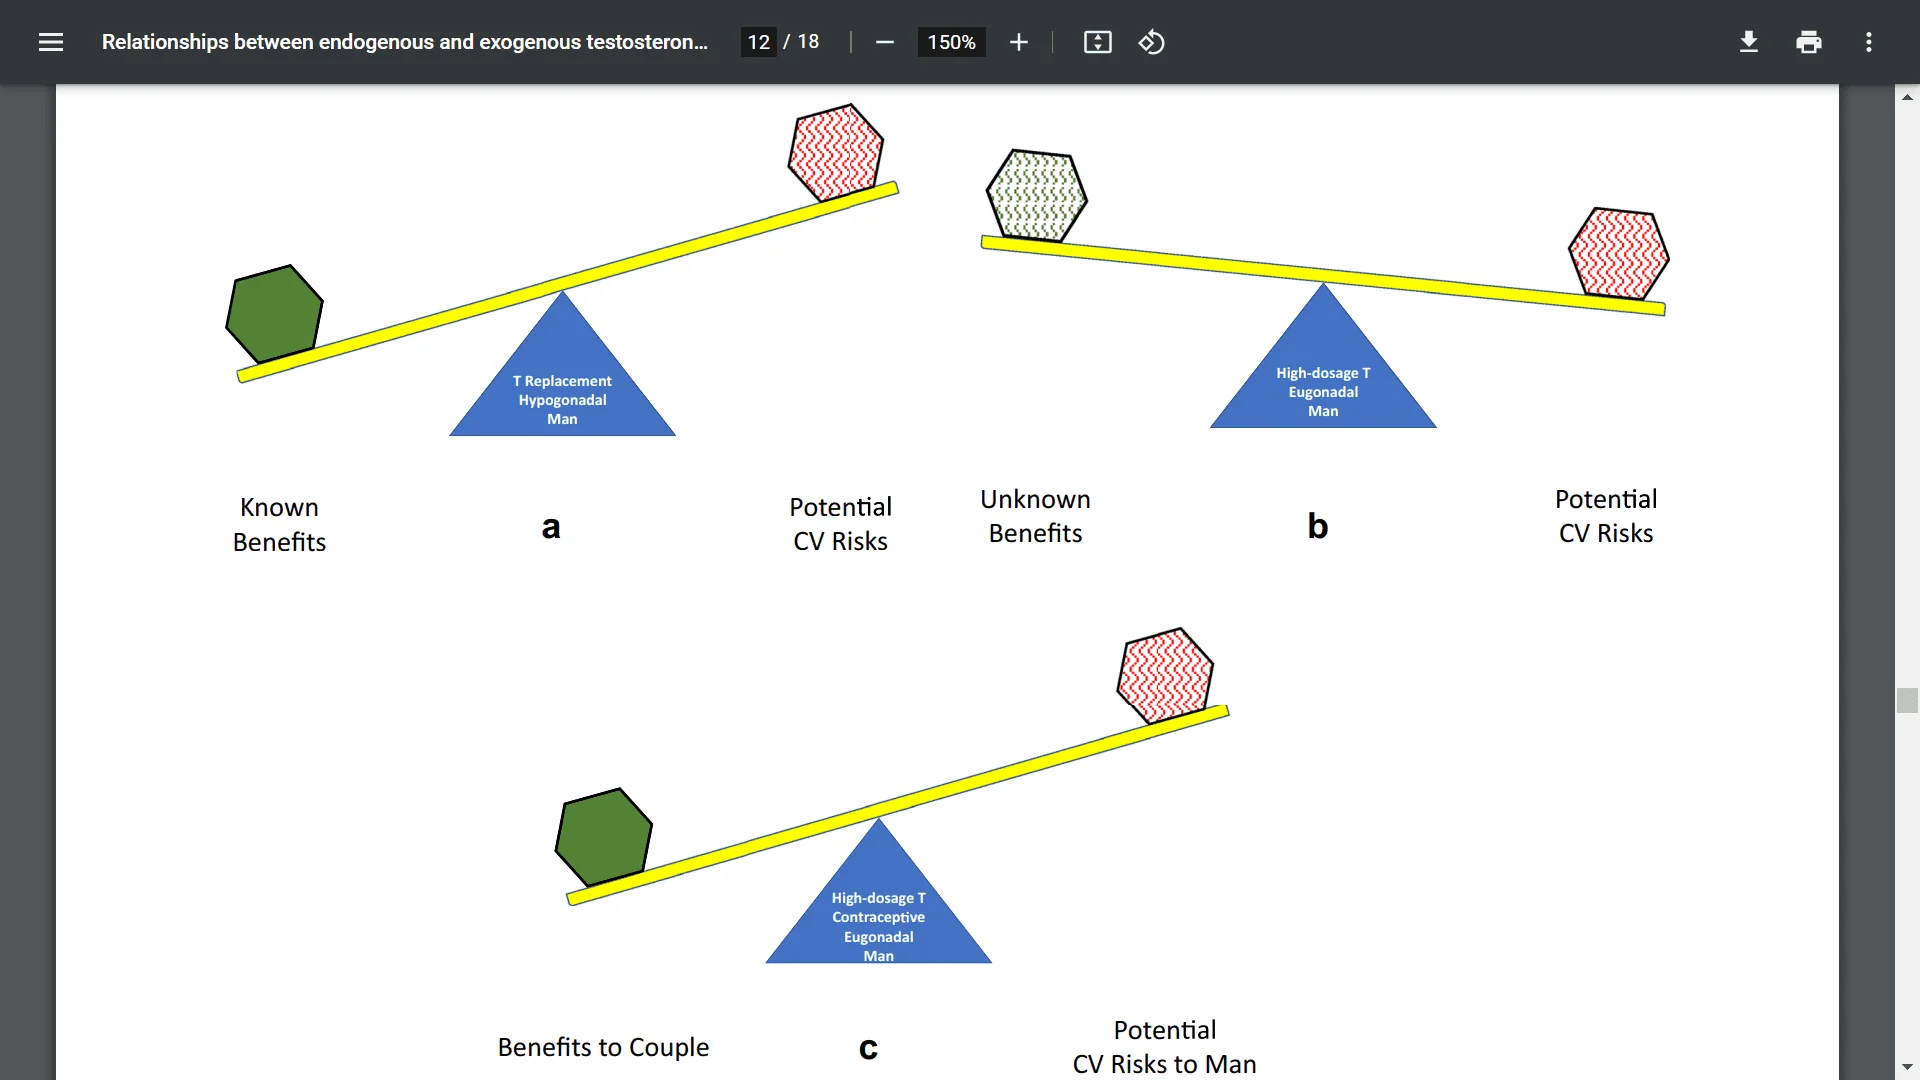Viewport: 1920px width, 1080px height.
Task: Click the document title in header bar
Action: tap(407, 42)
